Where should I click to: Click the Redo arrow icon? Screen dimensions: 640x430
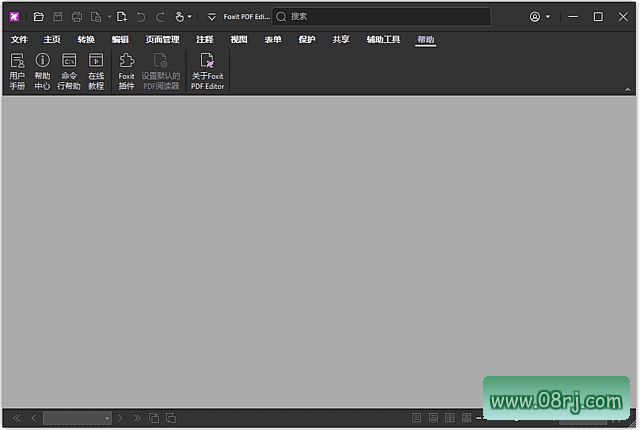160,17
